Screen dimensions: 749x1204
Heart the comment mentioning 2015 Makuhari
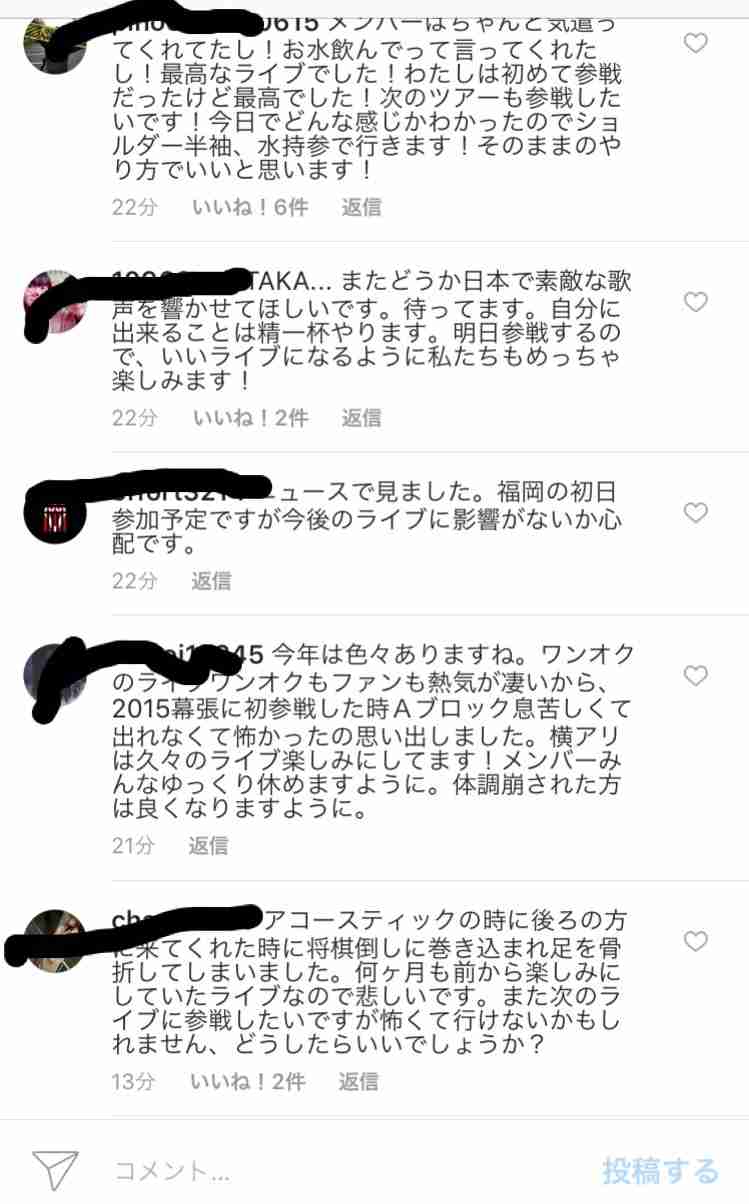coord(695,677)
